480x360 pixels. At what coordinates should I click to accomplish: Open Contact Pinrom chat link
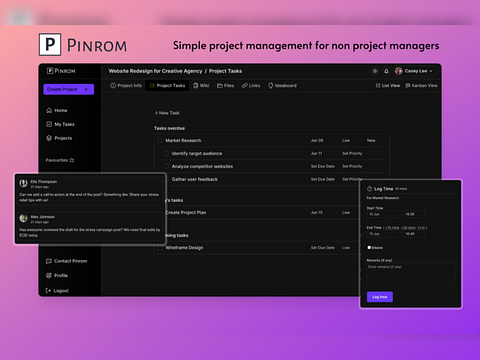(x=66, y=261)
